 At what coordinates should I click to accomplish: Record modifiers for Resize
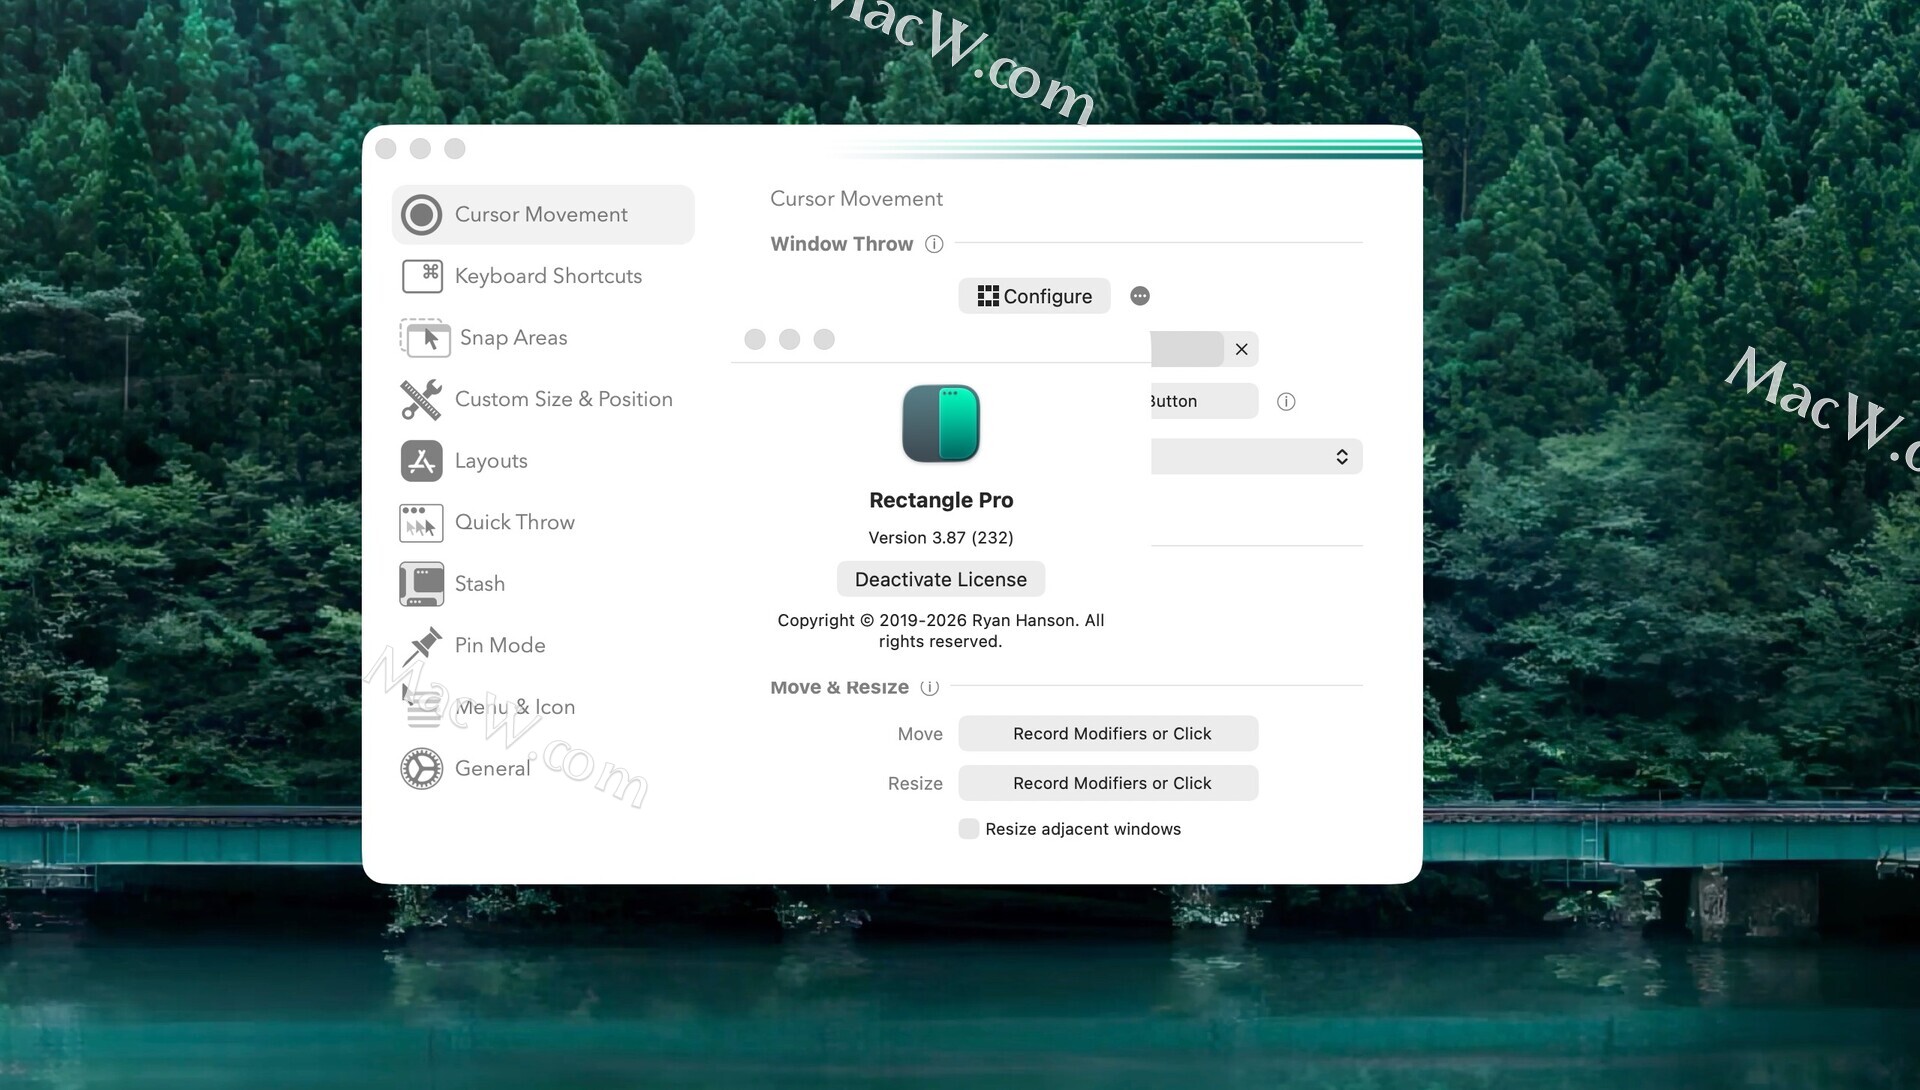coord(1108,783)
